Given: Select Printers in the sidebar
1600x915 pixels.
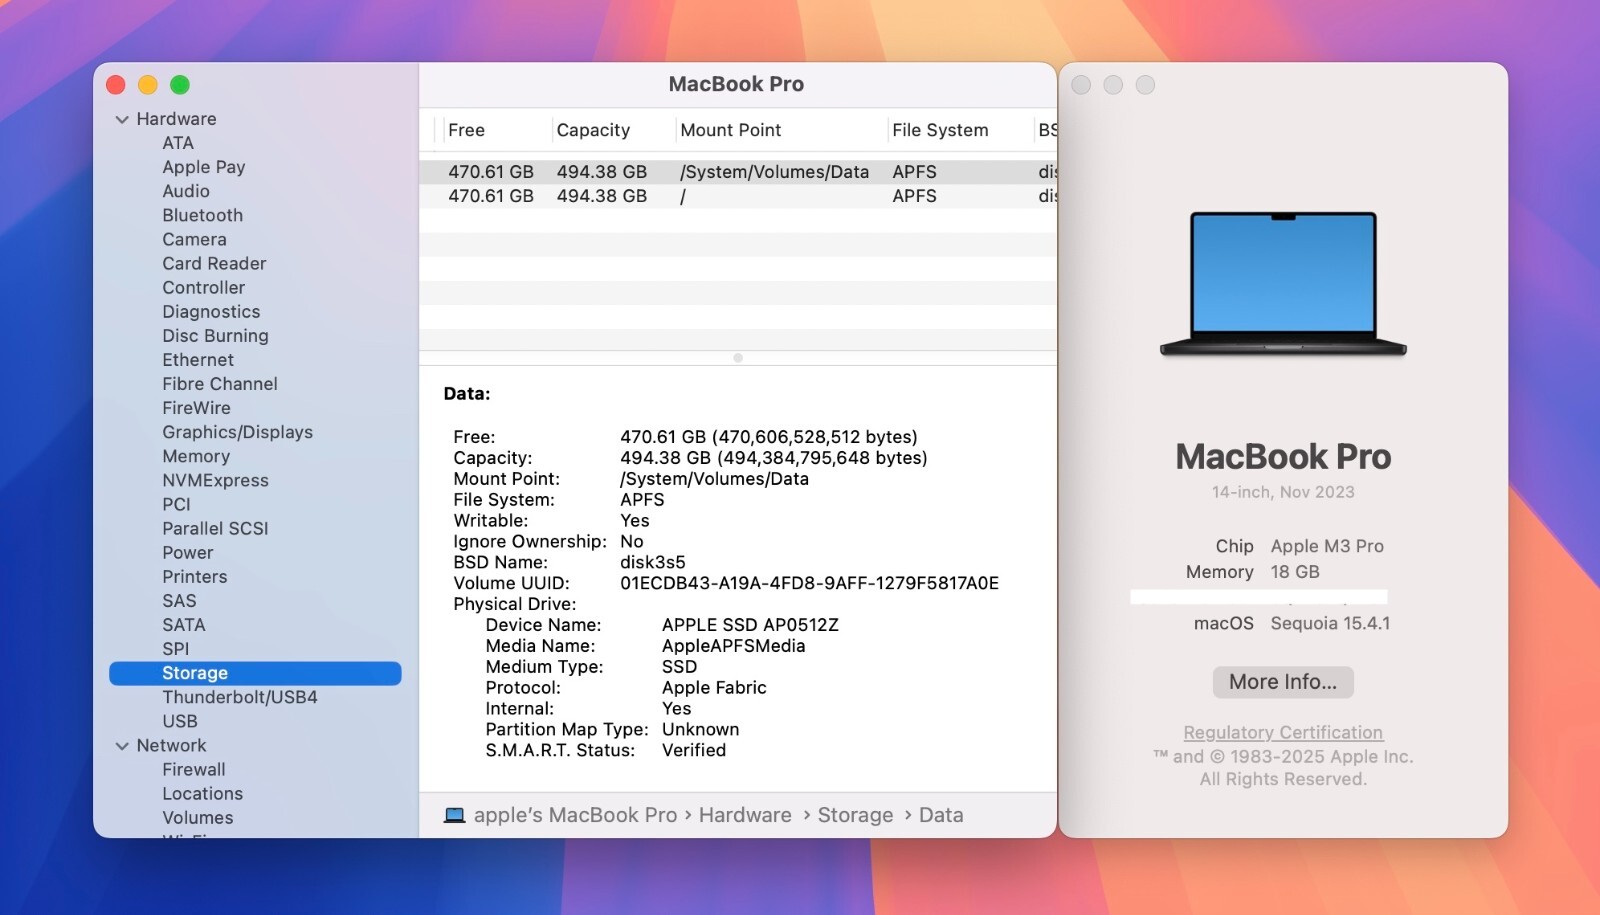Looking at the screenshot, I should click(195, 576).
